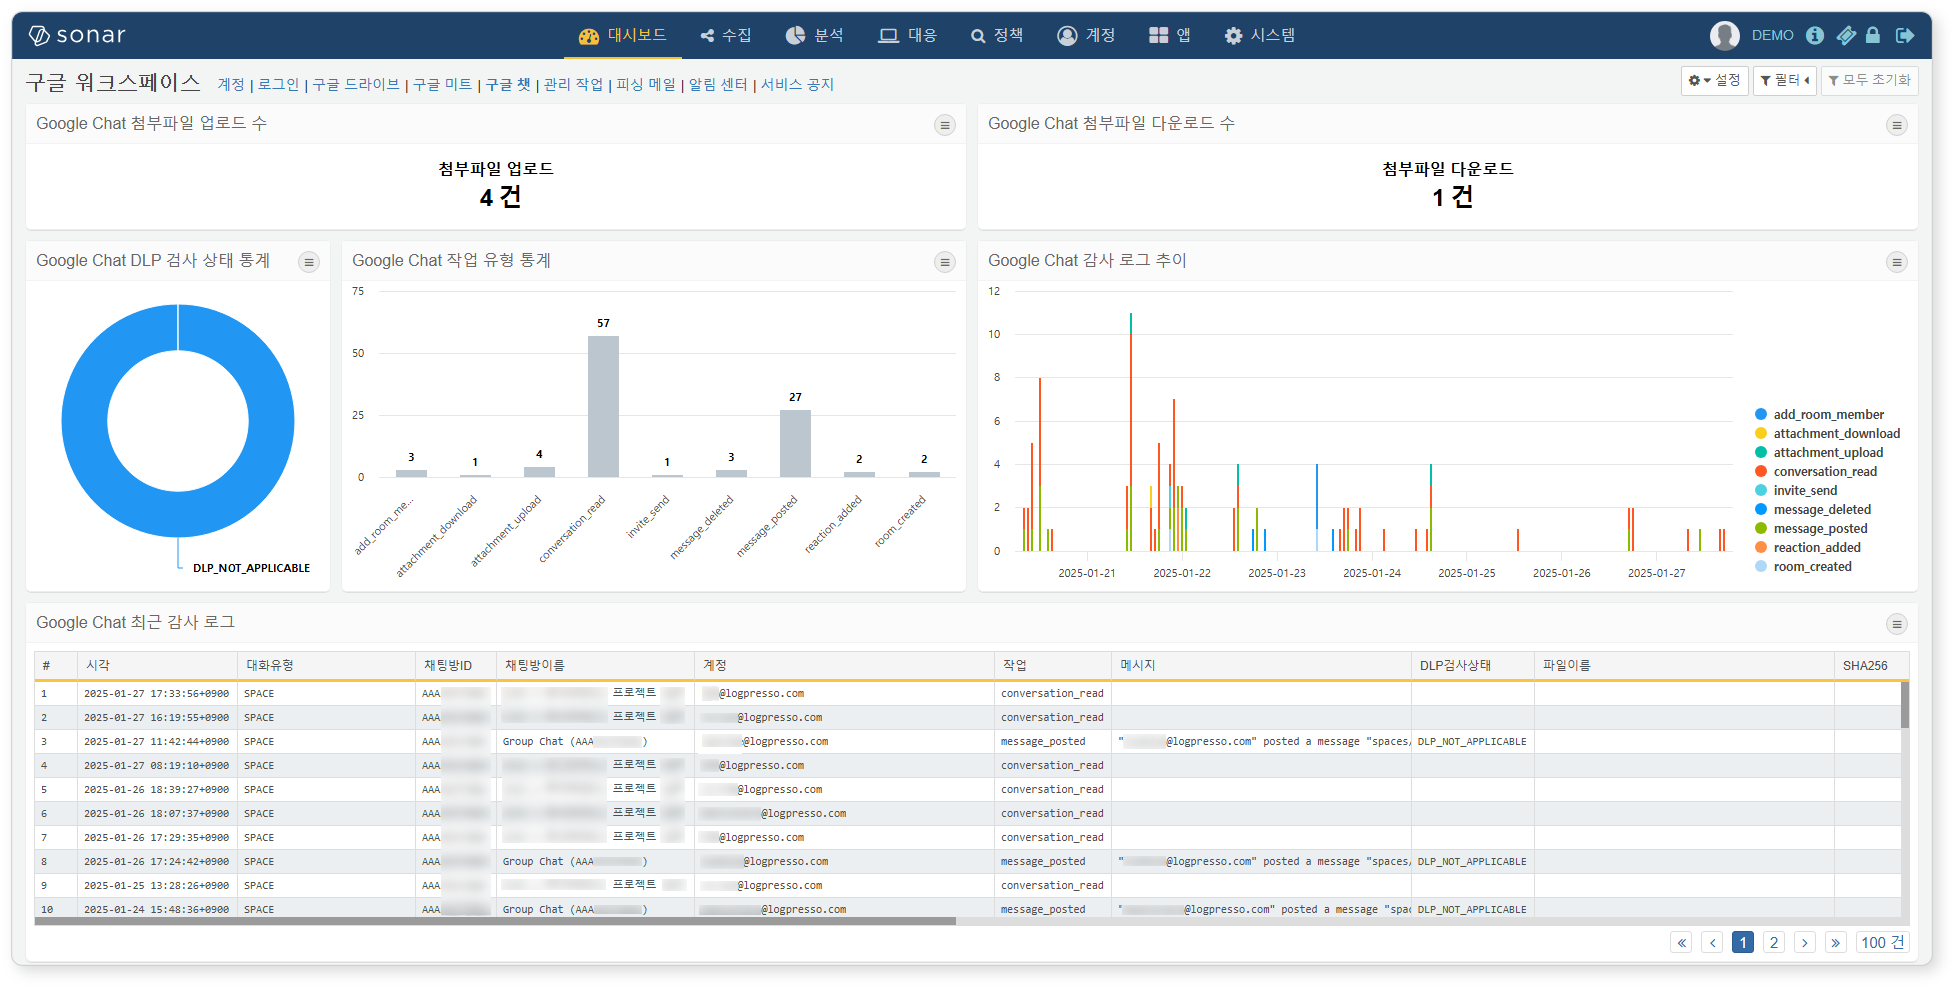This screenshot has height=988, width=1955.
Task: Click the table vertical scrollbar
Action: [x=1905, y=705]
